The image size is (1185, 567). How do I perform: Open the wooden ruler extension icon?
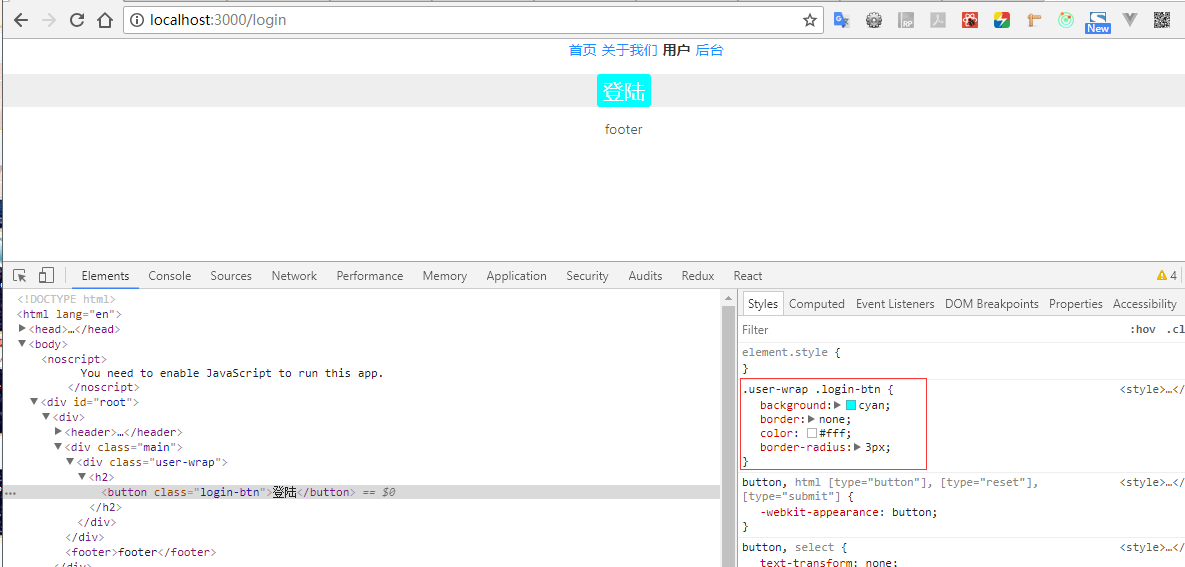tap(1034, 20)
